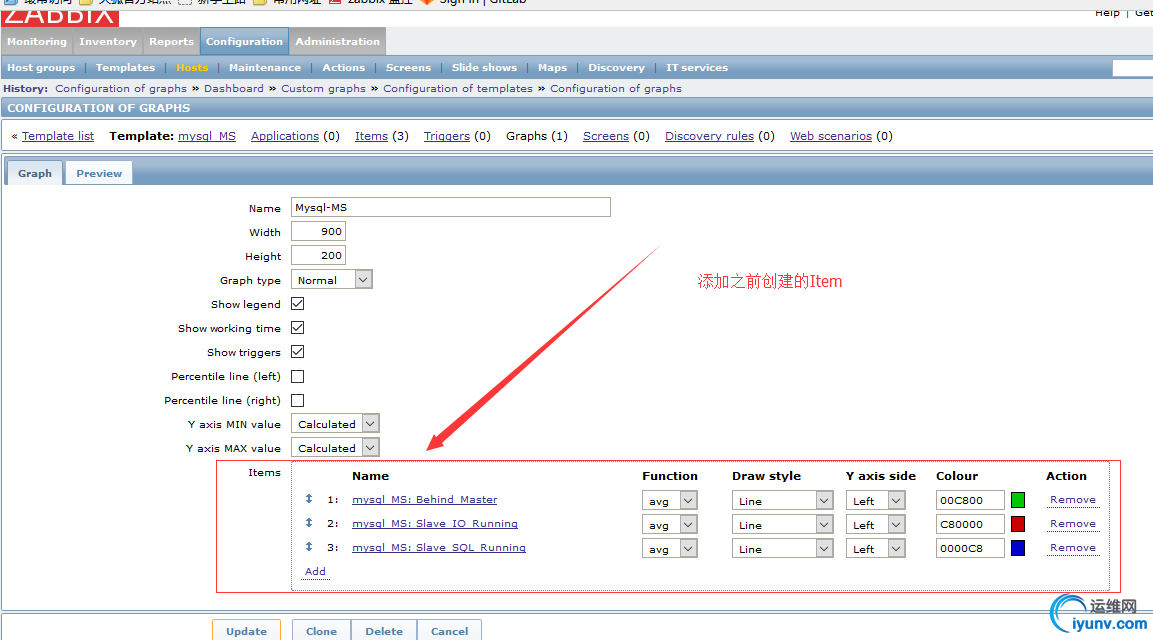Open the Template list link
1153x640 pixels.
pyautogui.click(x=58, y=136)
